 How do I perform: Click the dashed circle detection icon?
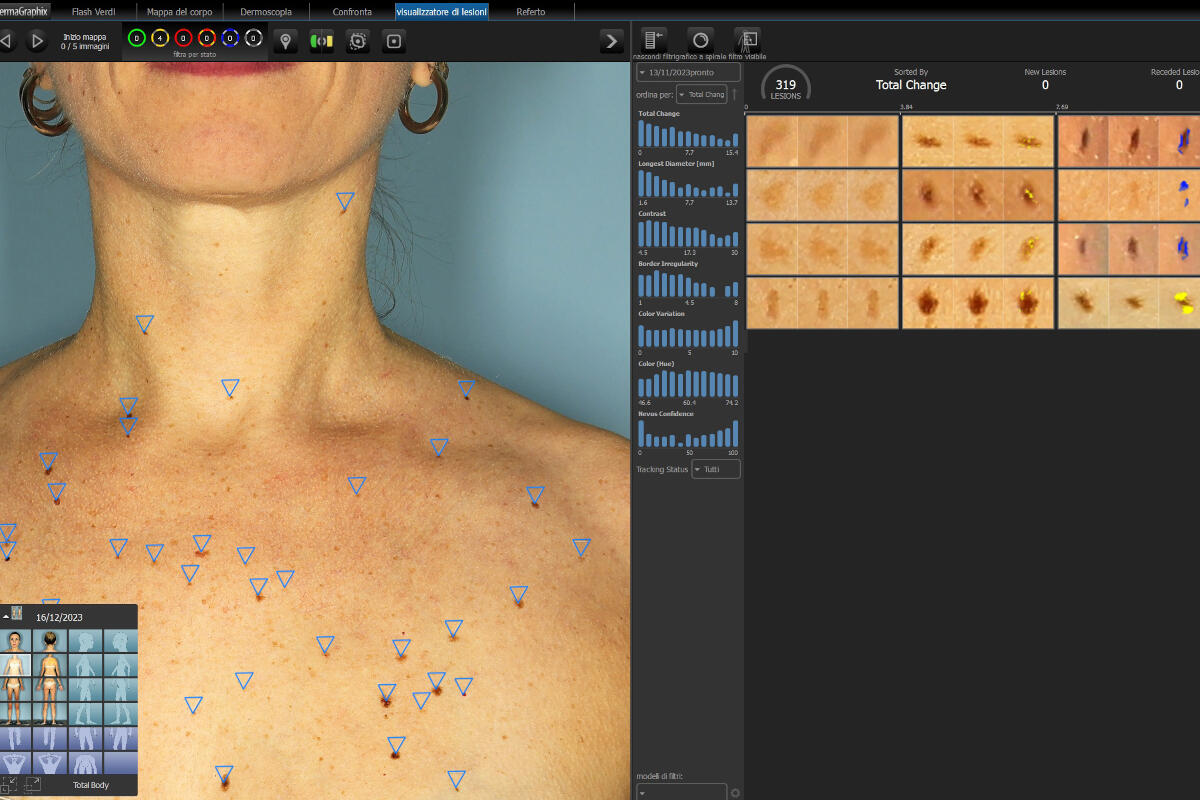click(x=358, y=41)
